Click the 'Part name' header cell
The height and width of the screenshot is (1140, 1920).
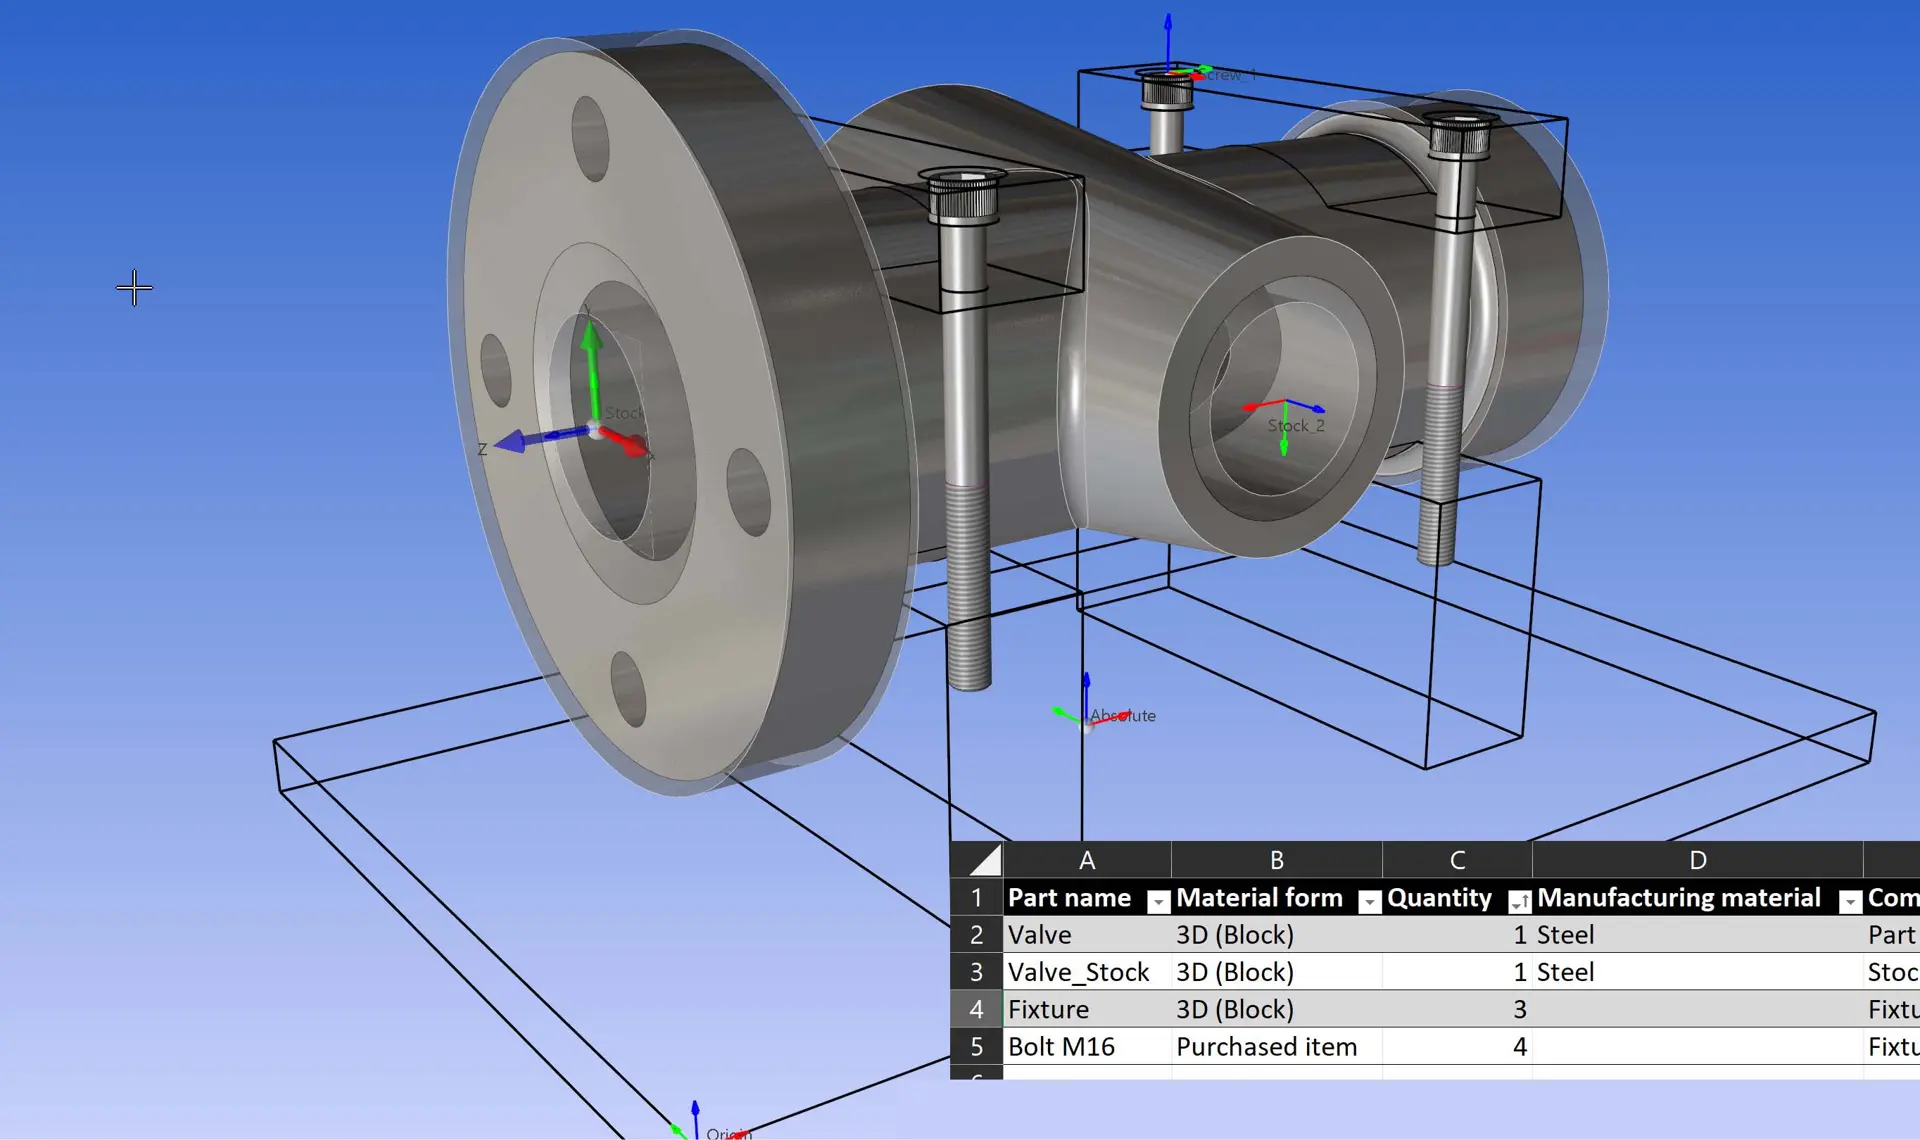[x=1087, y=898]
